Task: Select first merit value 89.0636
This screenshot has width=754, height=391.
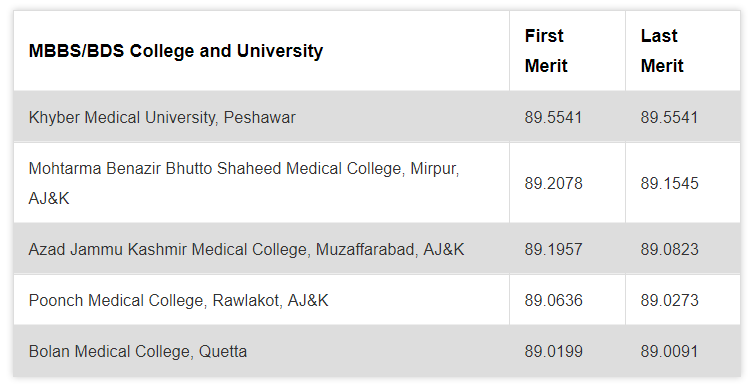Action: click(553, 301)
